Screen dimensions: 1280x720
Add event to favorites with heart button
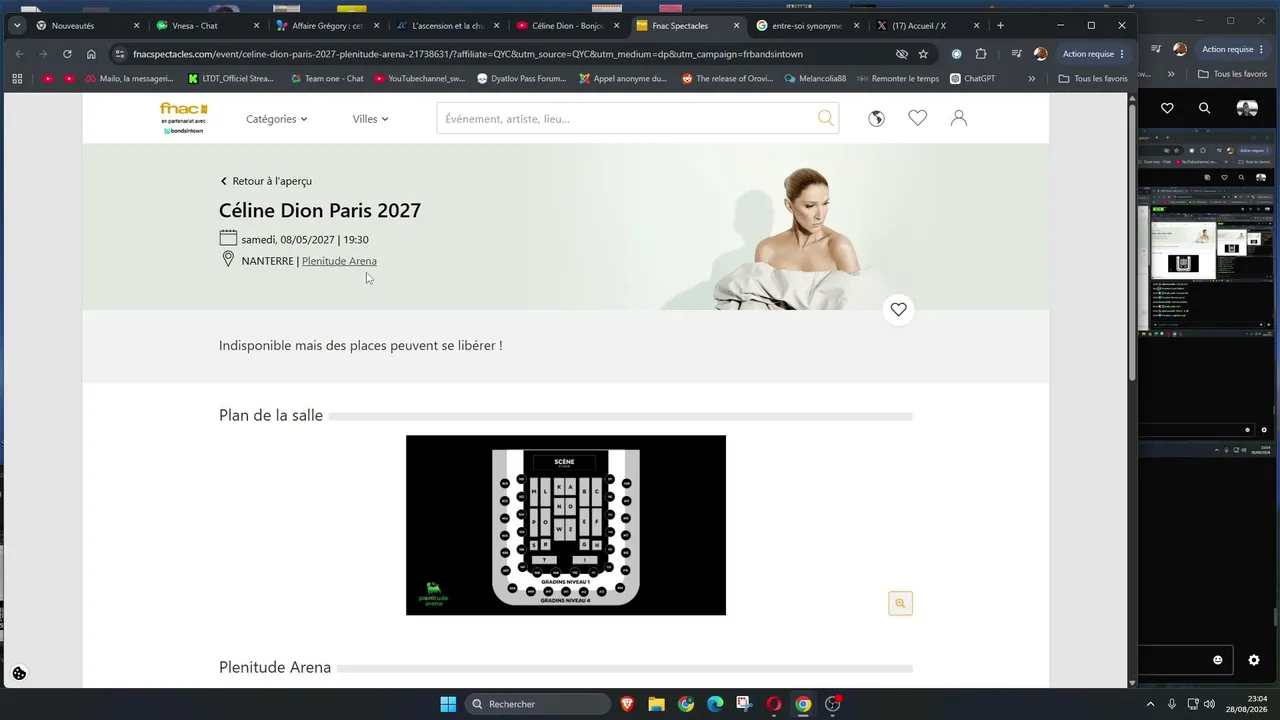click(898, 310)
